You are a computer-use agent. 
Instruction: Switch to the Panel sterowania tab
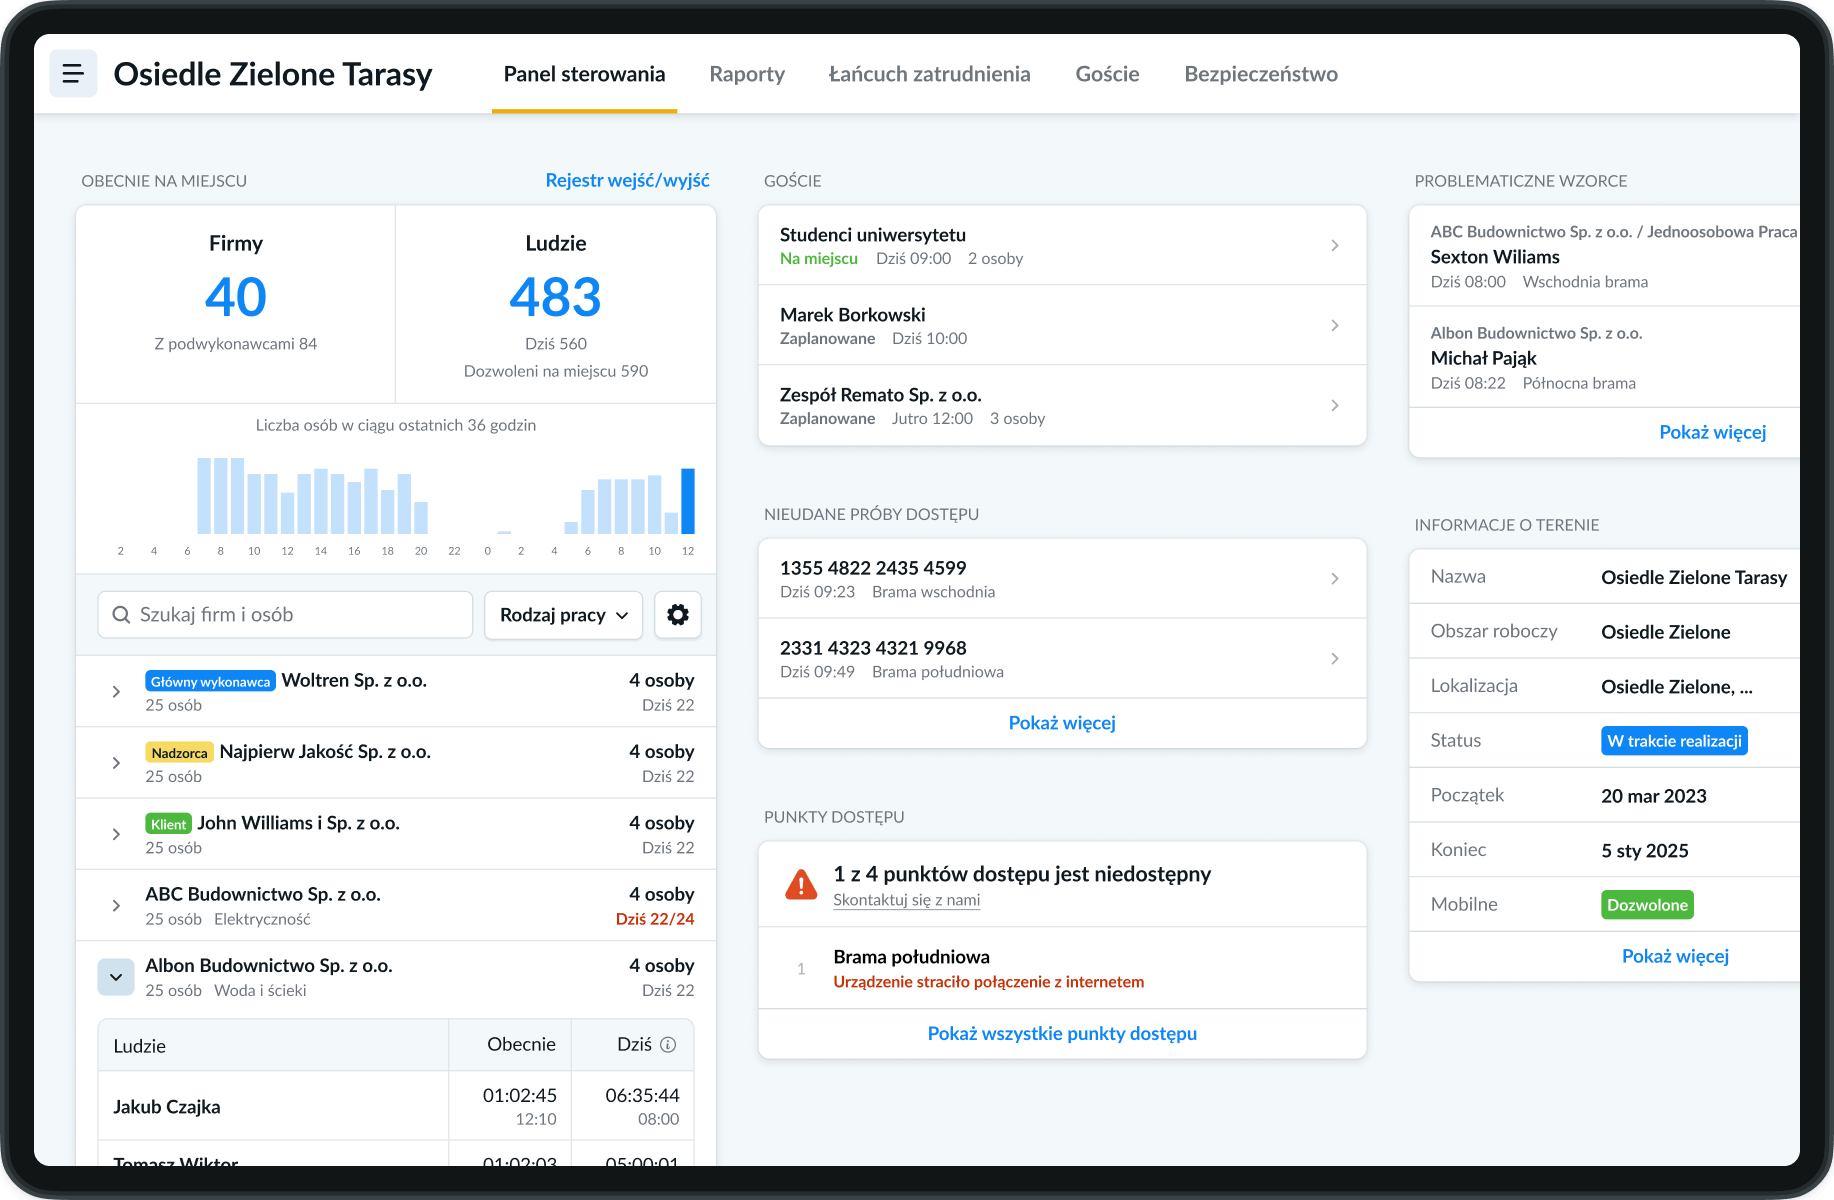[584, 74]
